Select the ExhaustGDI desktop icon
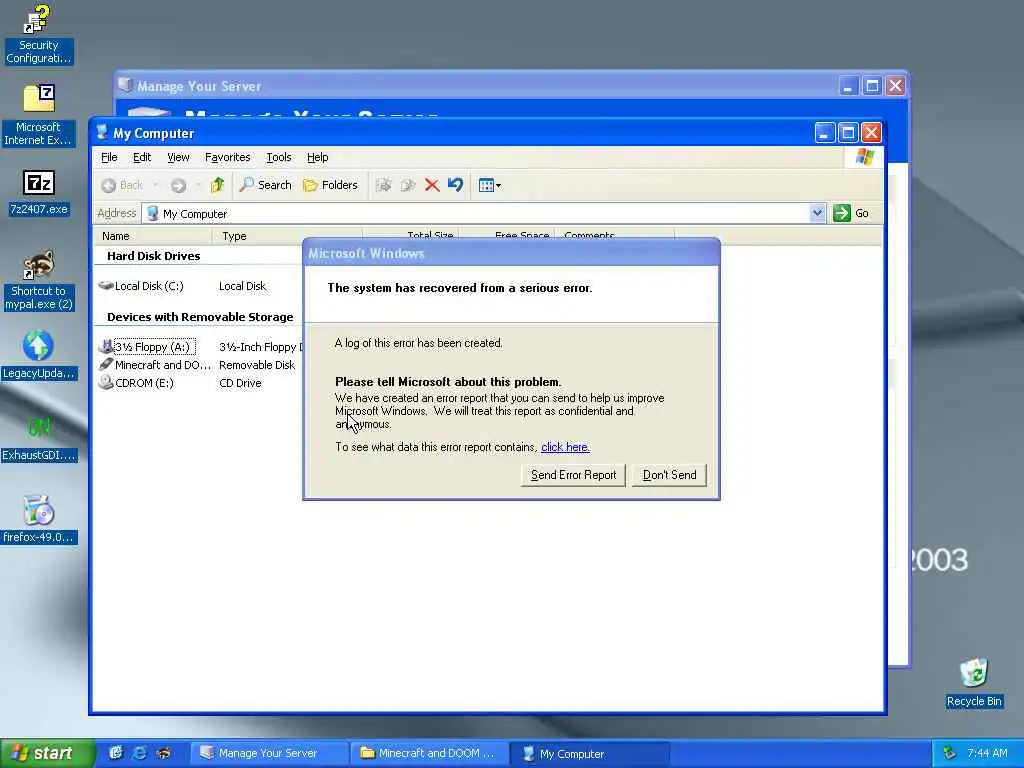This screenshot has height=768, width=1024. pos(39,438)
